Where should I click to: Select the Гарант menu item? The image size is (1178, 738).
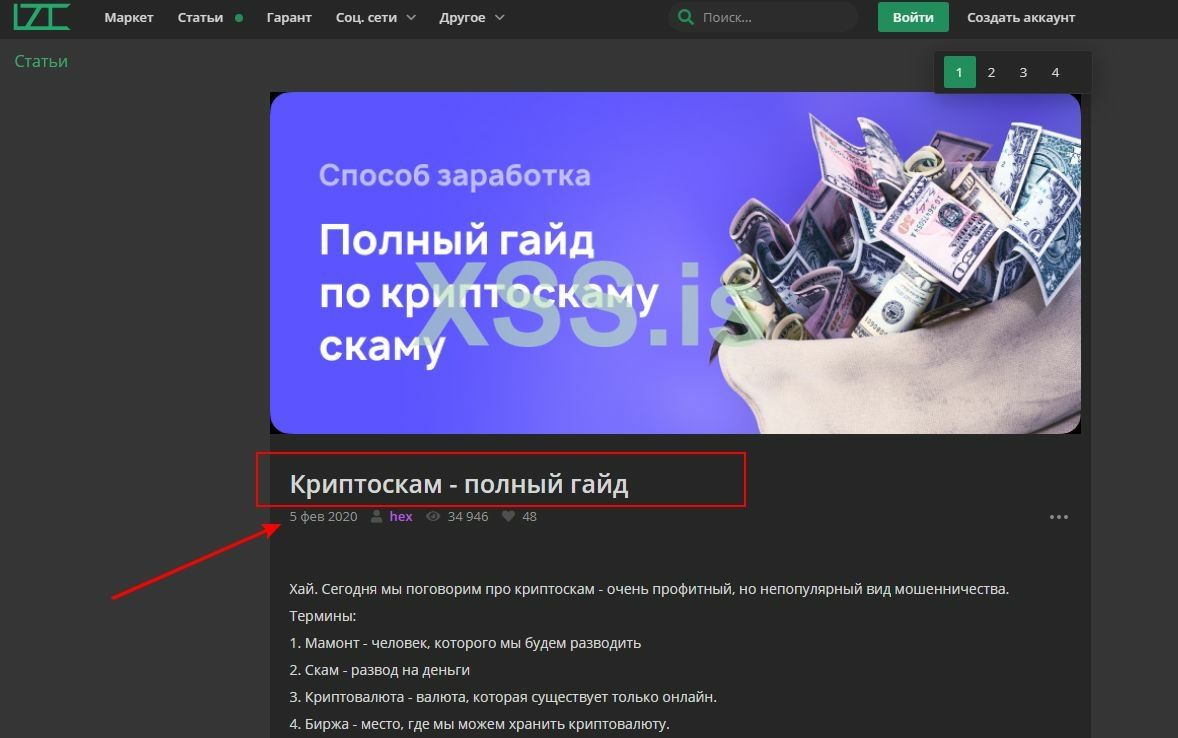point(289,17)
